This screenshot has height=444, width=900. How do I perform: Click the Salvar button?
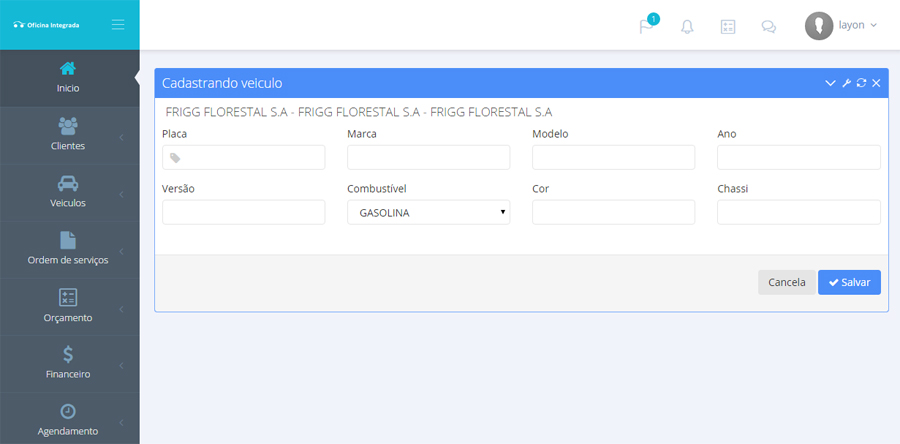coord(849,282)
